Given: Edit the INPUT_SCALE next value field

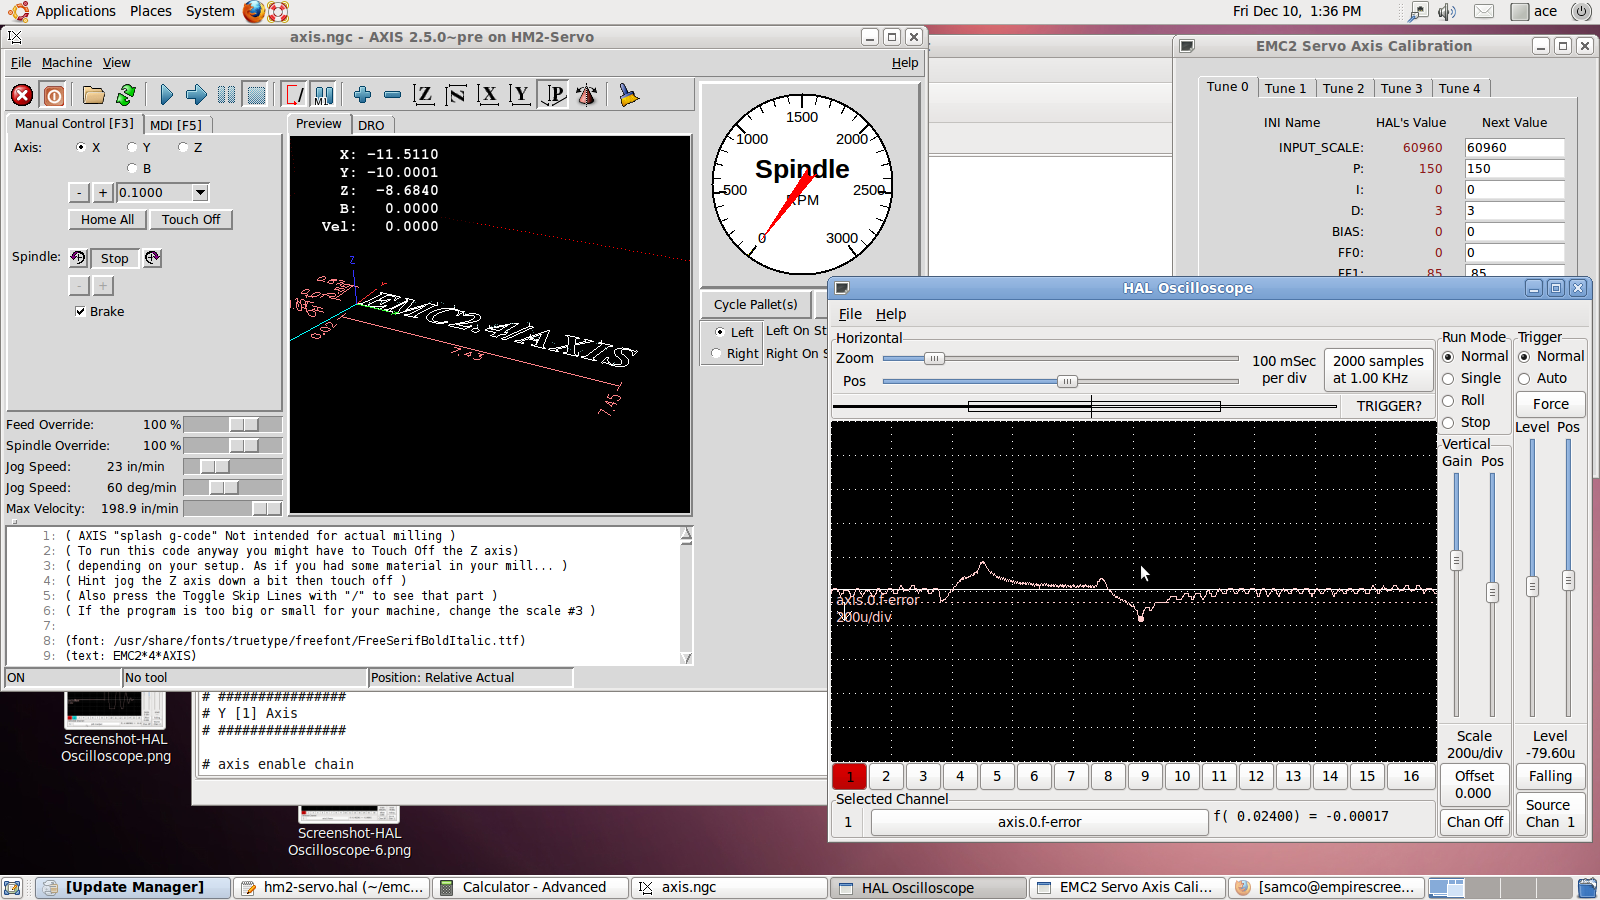Looking at the screenshot, I should pos(1514,147).
